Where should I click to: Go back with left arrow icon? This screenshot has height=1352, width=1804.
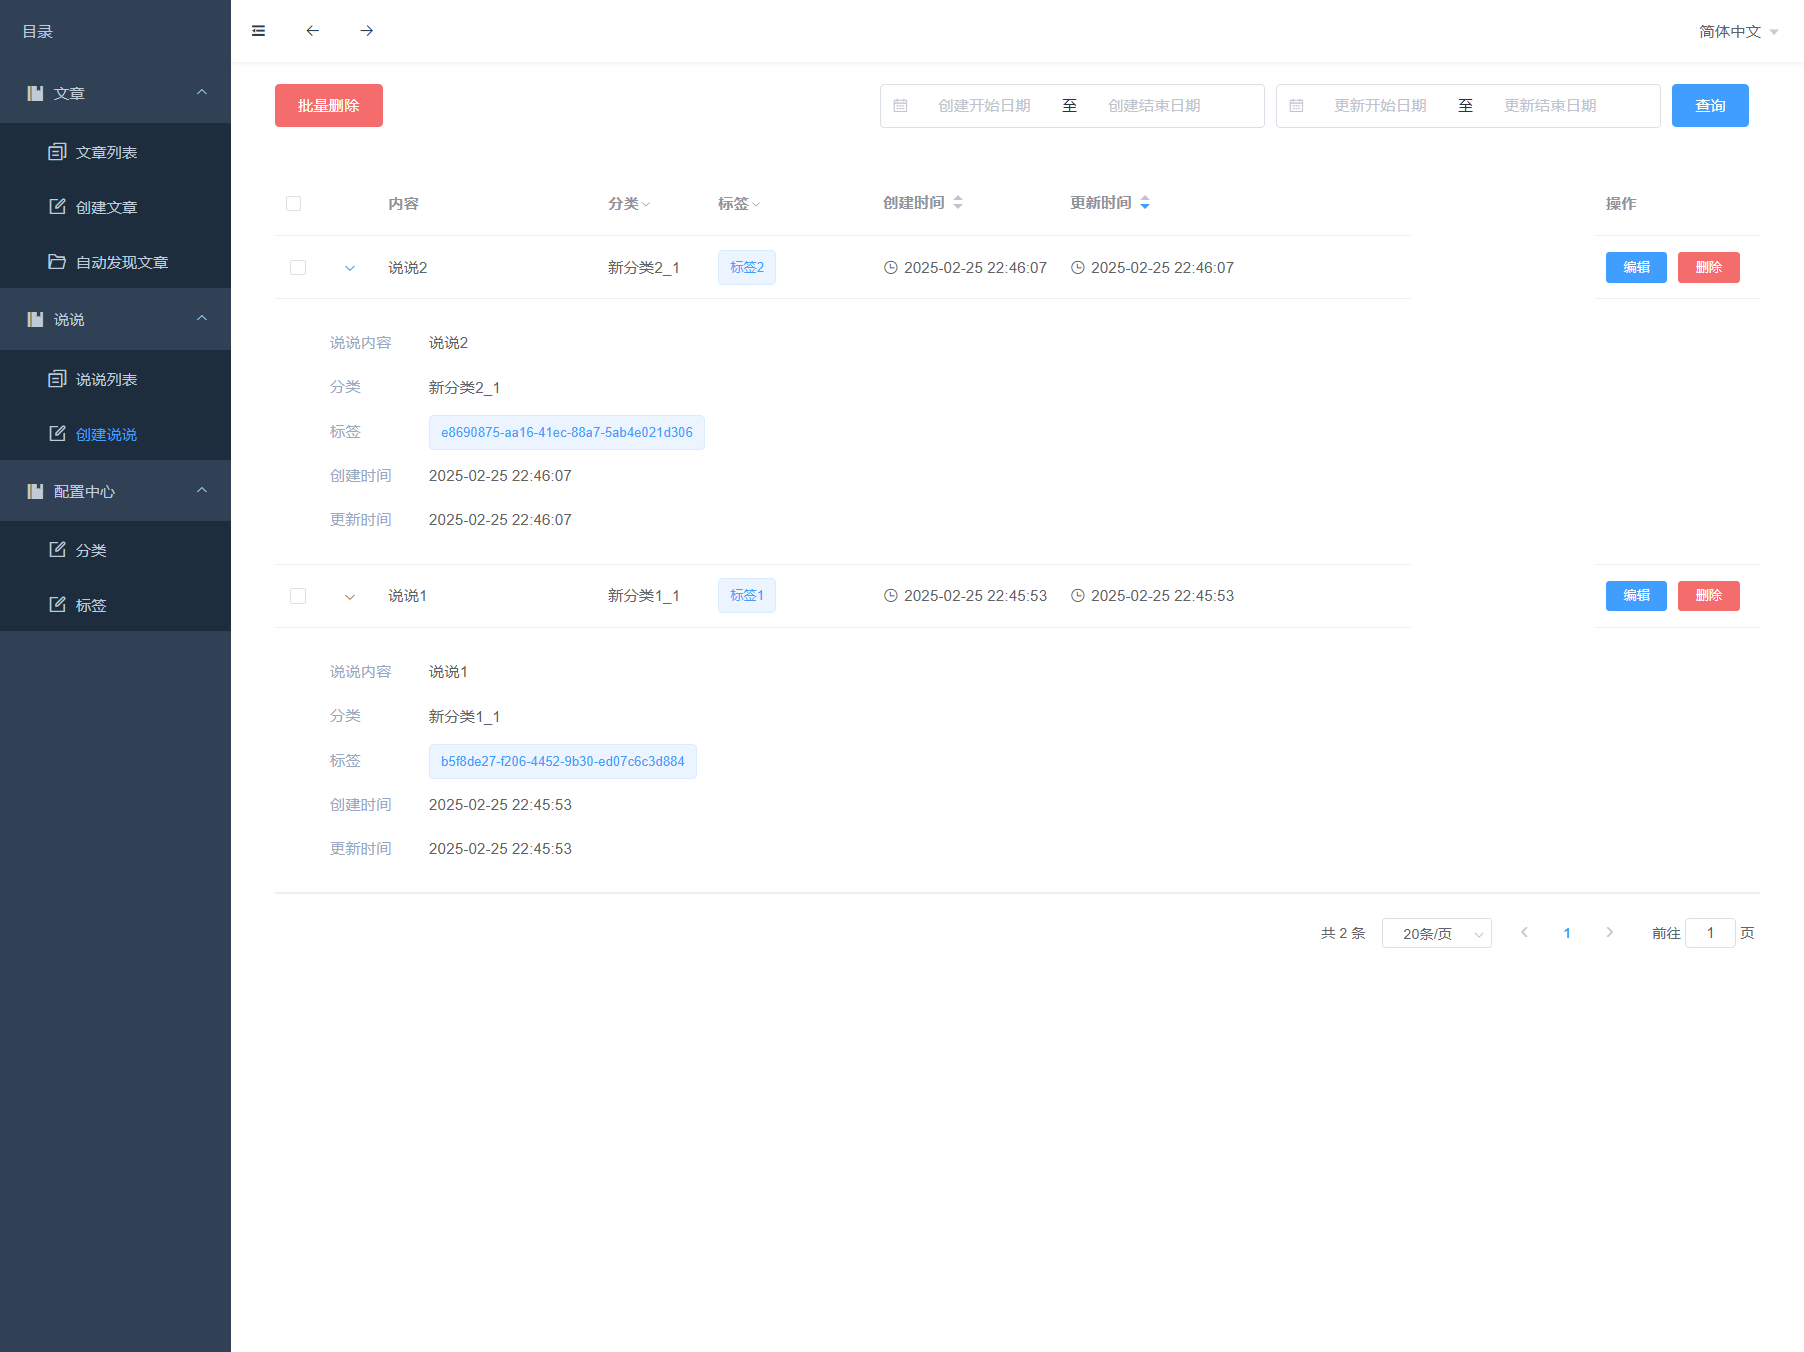click(x=312, y=31)
